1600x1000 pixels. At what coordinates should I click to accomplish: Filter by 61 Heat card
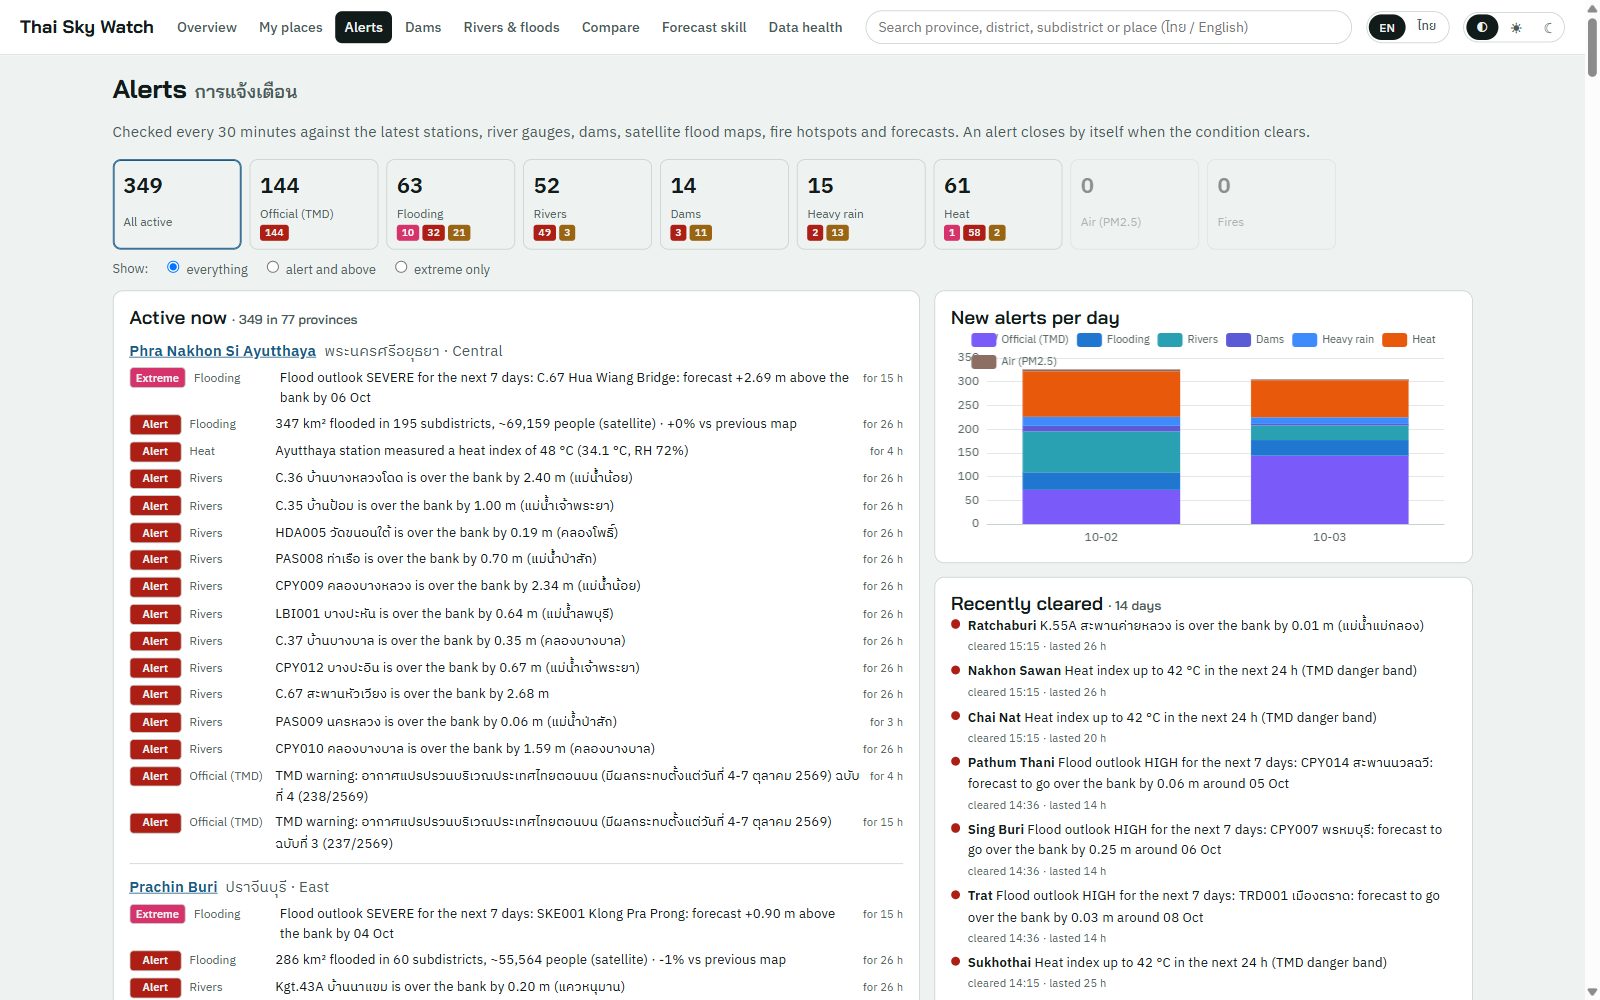click(x=997, y=204)
